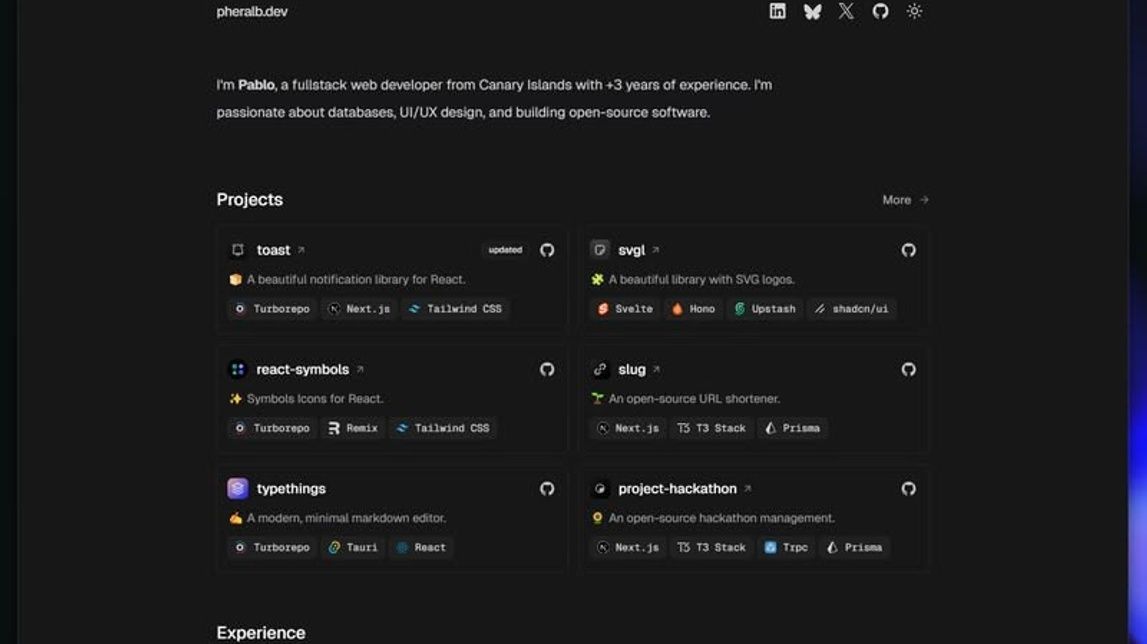Click the Turborepo tag on typethings
This screenshot has height=644, width=1147.
pyautogui.click(x=272, y=547)
